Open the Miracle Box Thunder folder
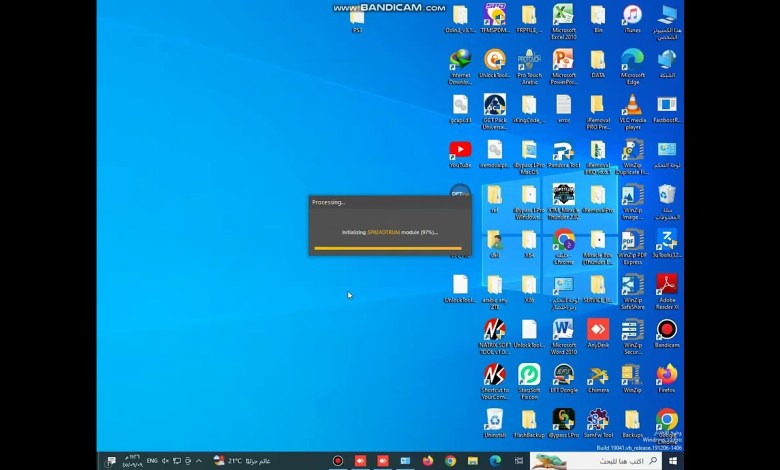The image size is (780, 470). pyautogui.click(x=598, y=247)
